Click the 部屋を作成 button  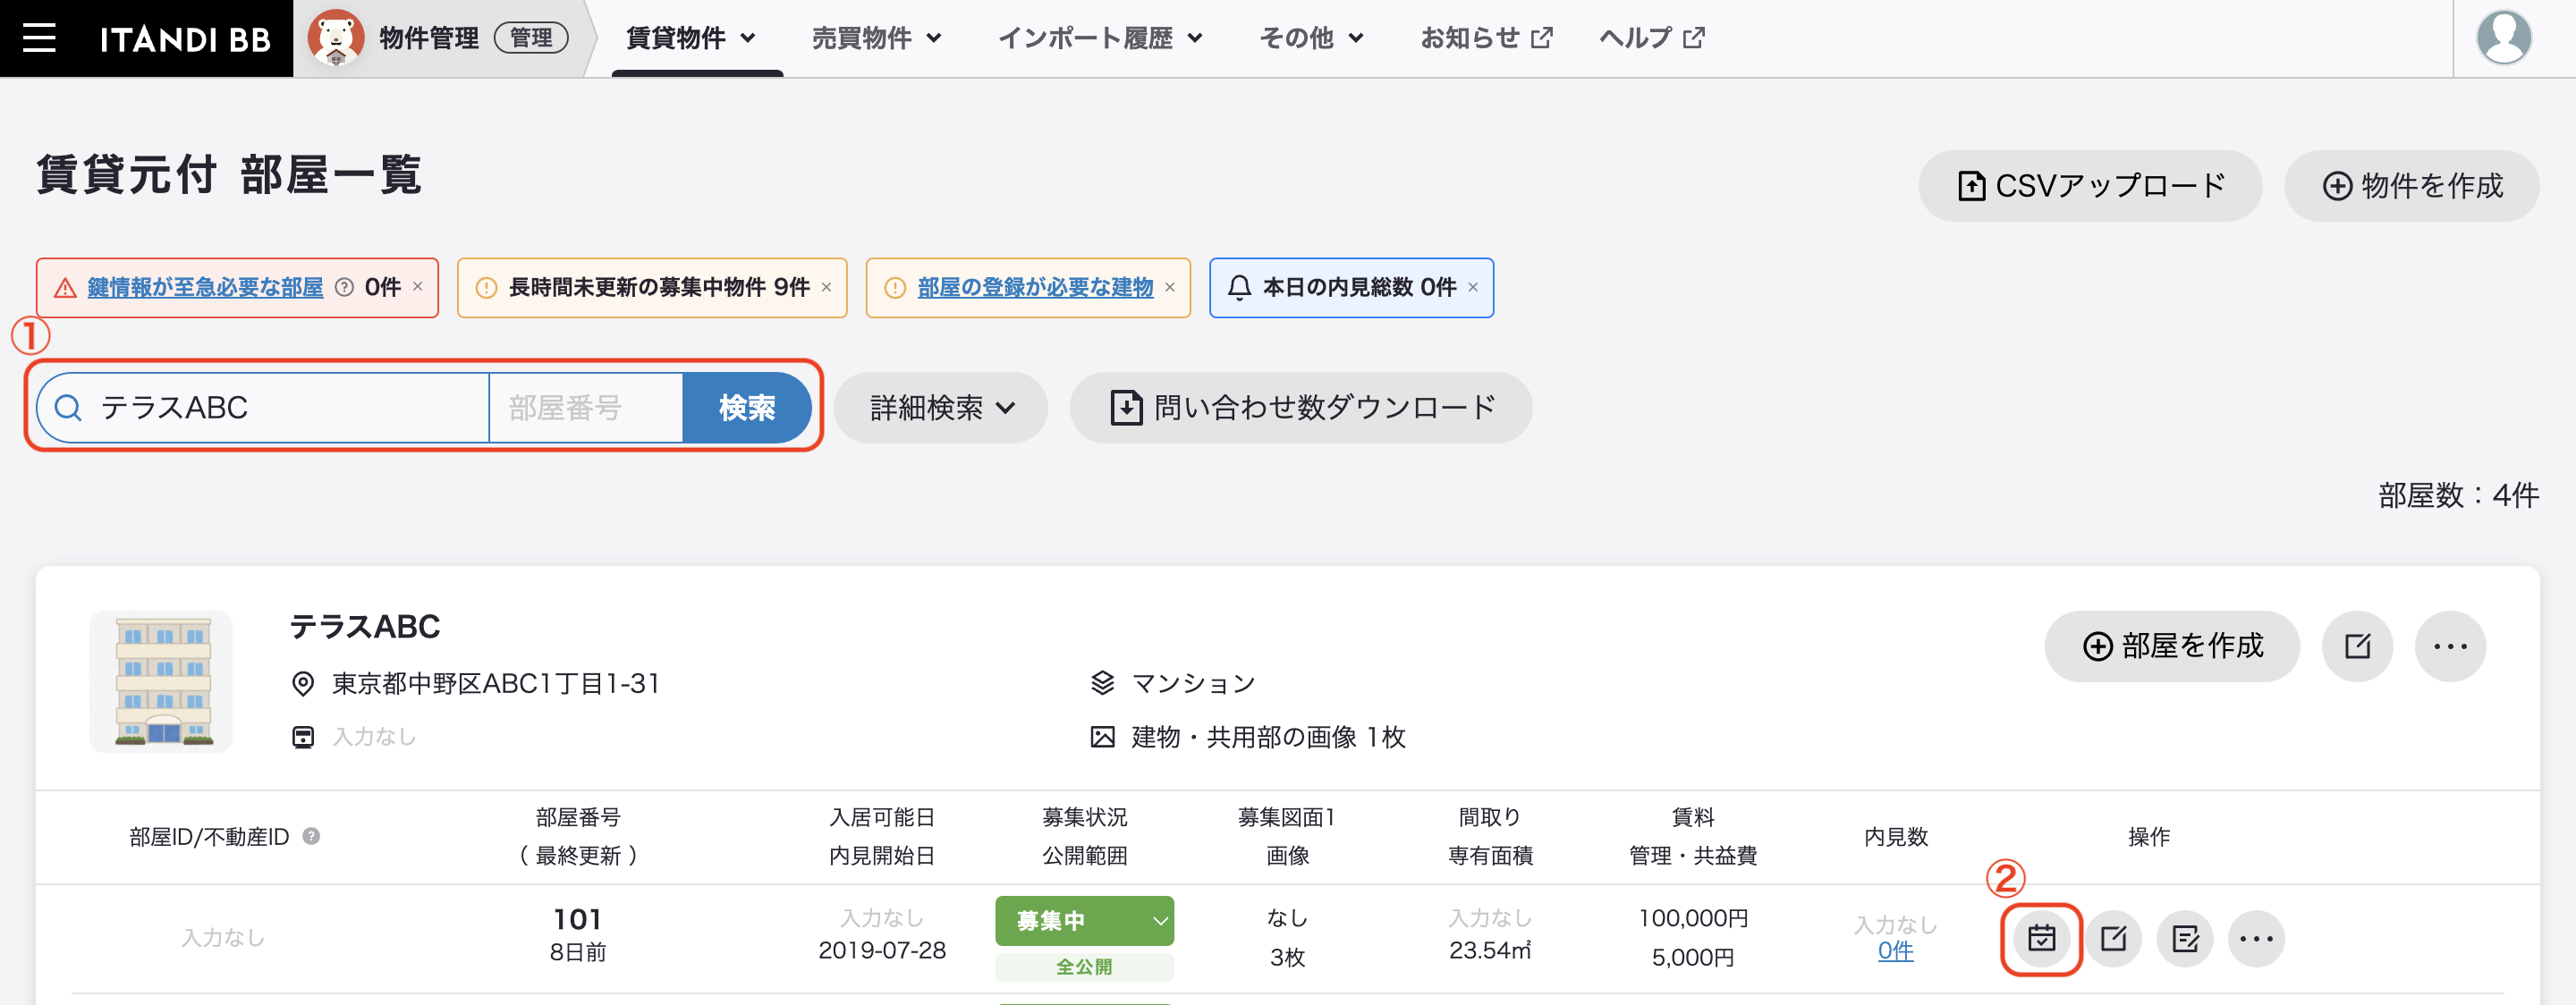(x=2172, y=646)
